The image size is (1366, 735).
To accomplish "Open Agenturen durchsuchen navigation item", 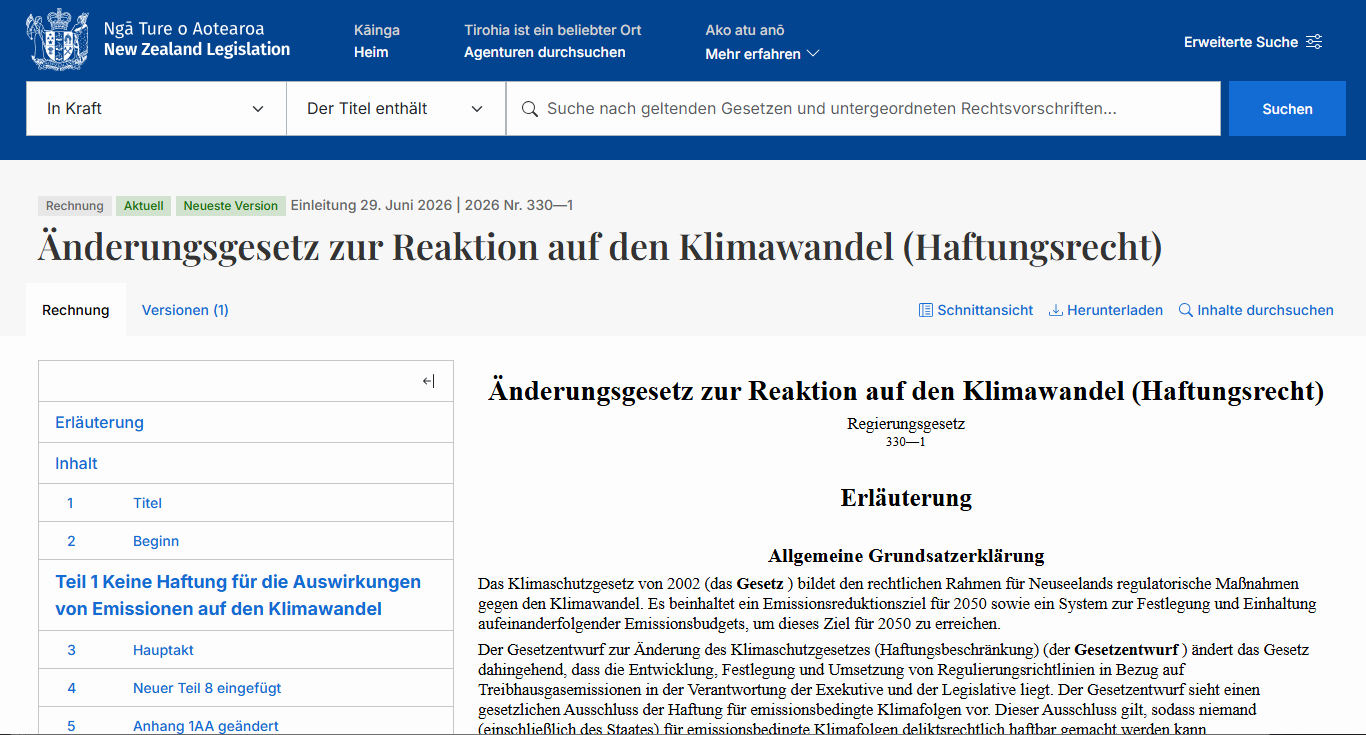I will coord(545,52).
